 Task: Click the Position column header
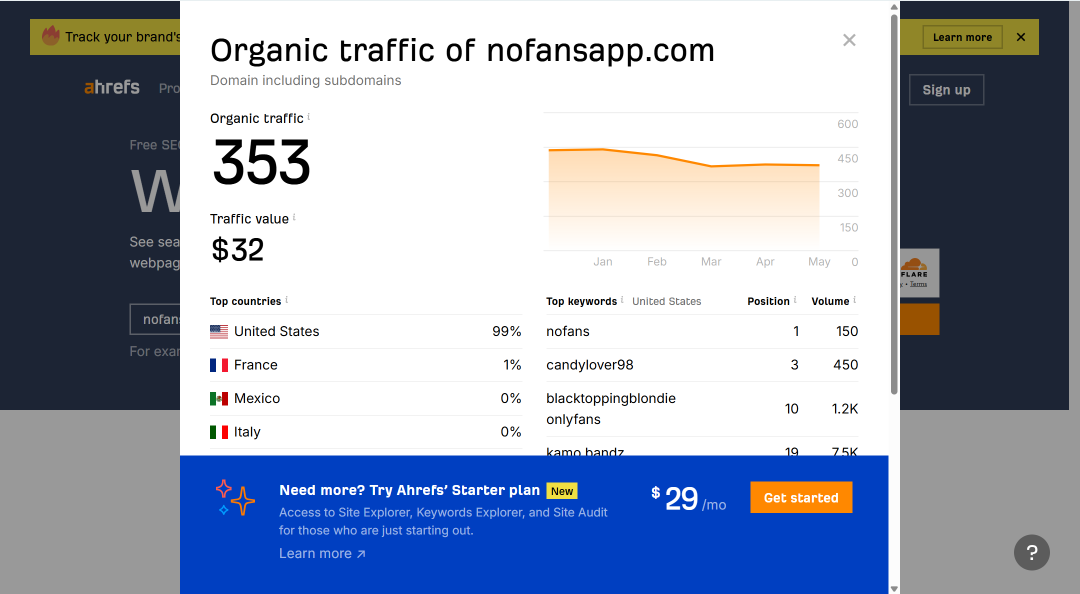point(768,301)
